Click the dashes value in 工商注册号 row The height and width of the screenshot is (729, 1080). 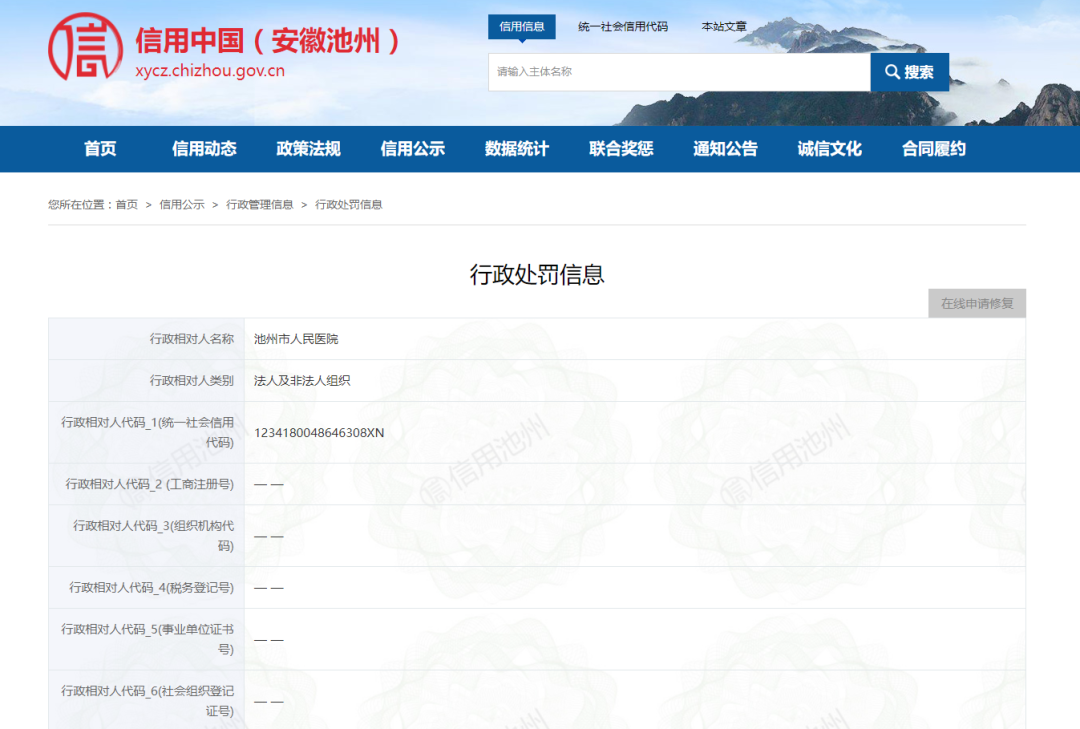(x=269, y=484)
